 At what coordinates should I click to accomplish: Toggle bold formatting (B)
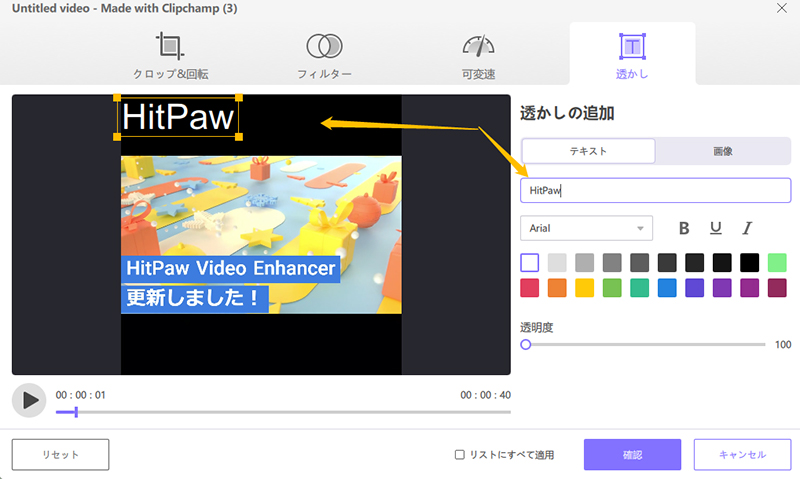point(684,228)
